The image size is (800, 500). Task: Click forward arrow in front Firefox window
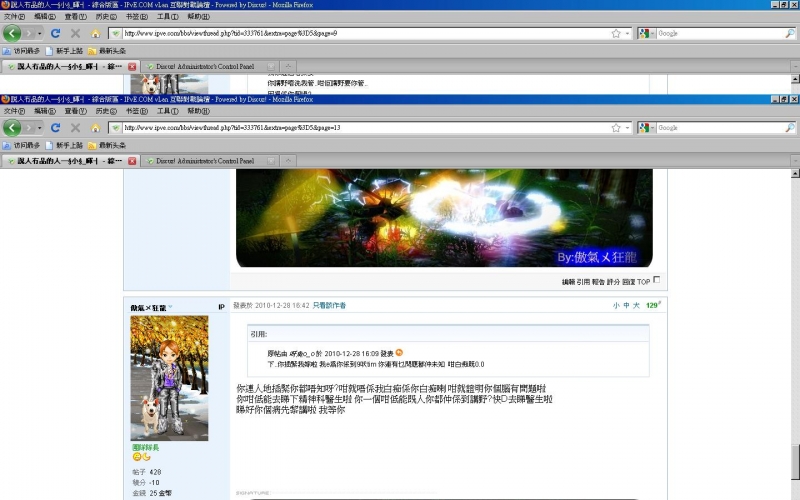[29, 128]
